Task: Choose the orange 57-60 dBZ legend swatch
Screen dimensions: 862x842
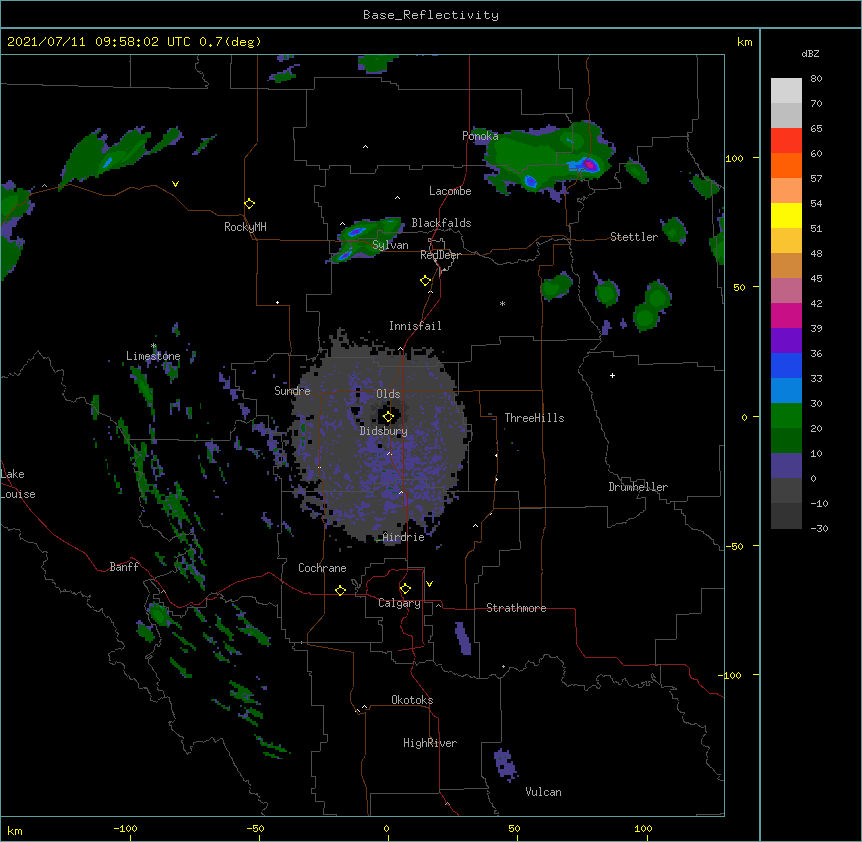Action: tap(786, 165)
